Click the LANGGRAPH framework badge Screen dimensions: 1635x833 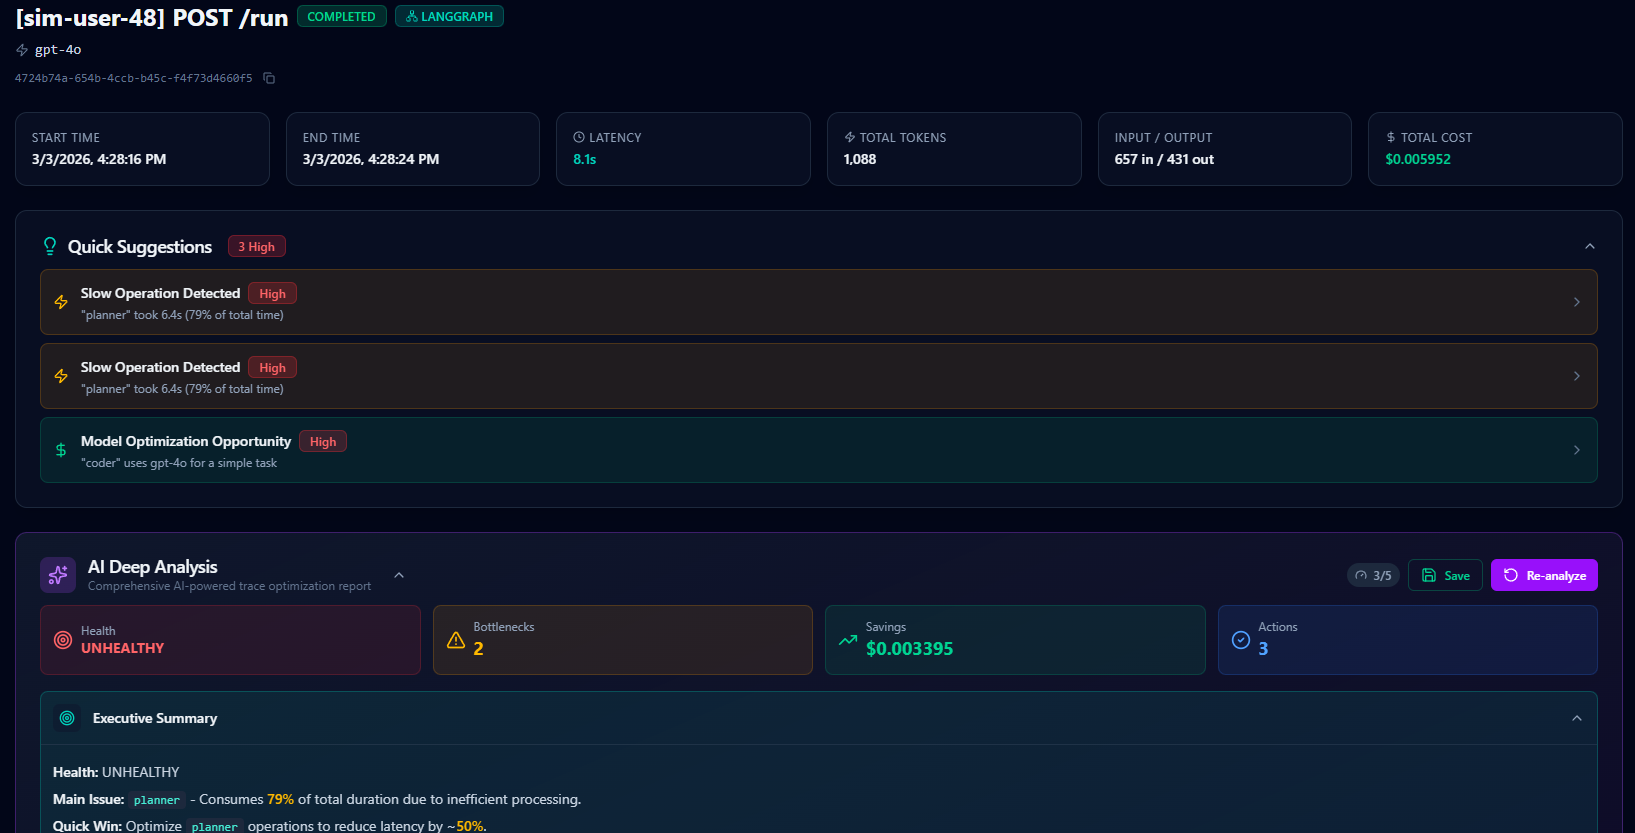click(449, 17)
